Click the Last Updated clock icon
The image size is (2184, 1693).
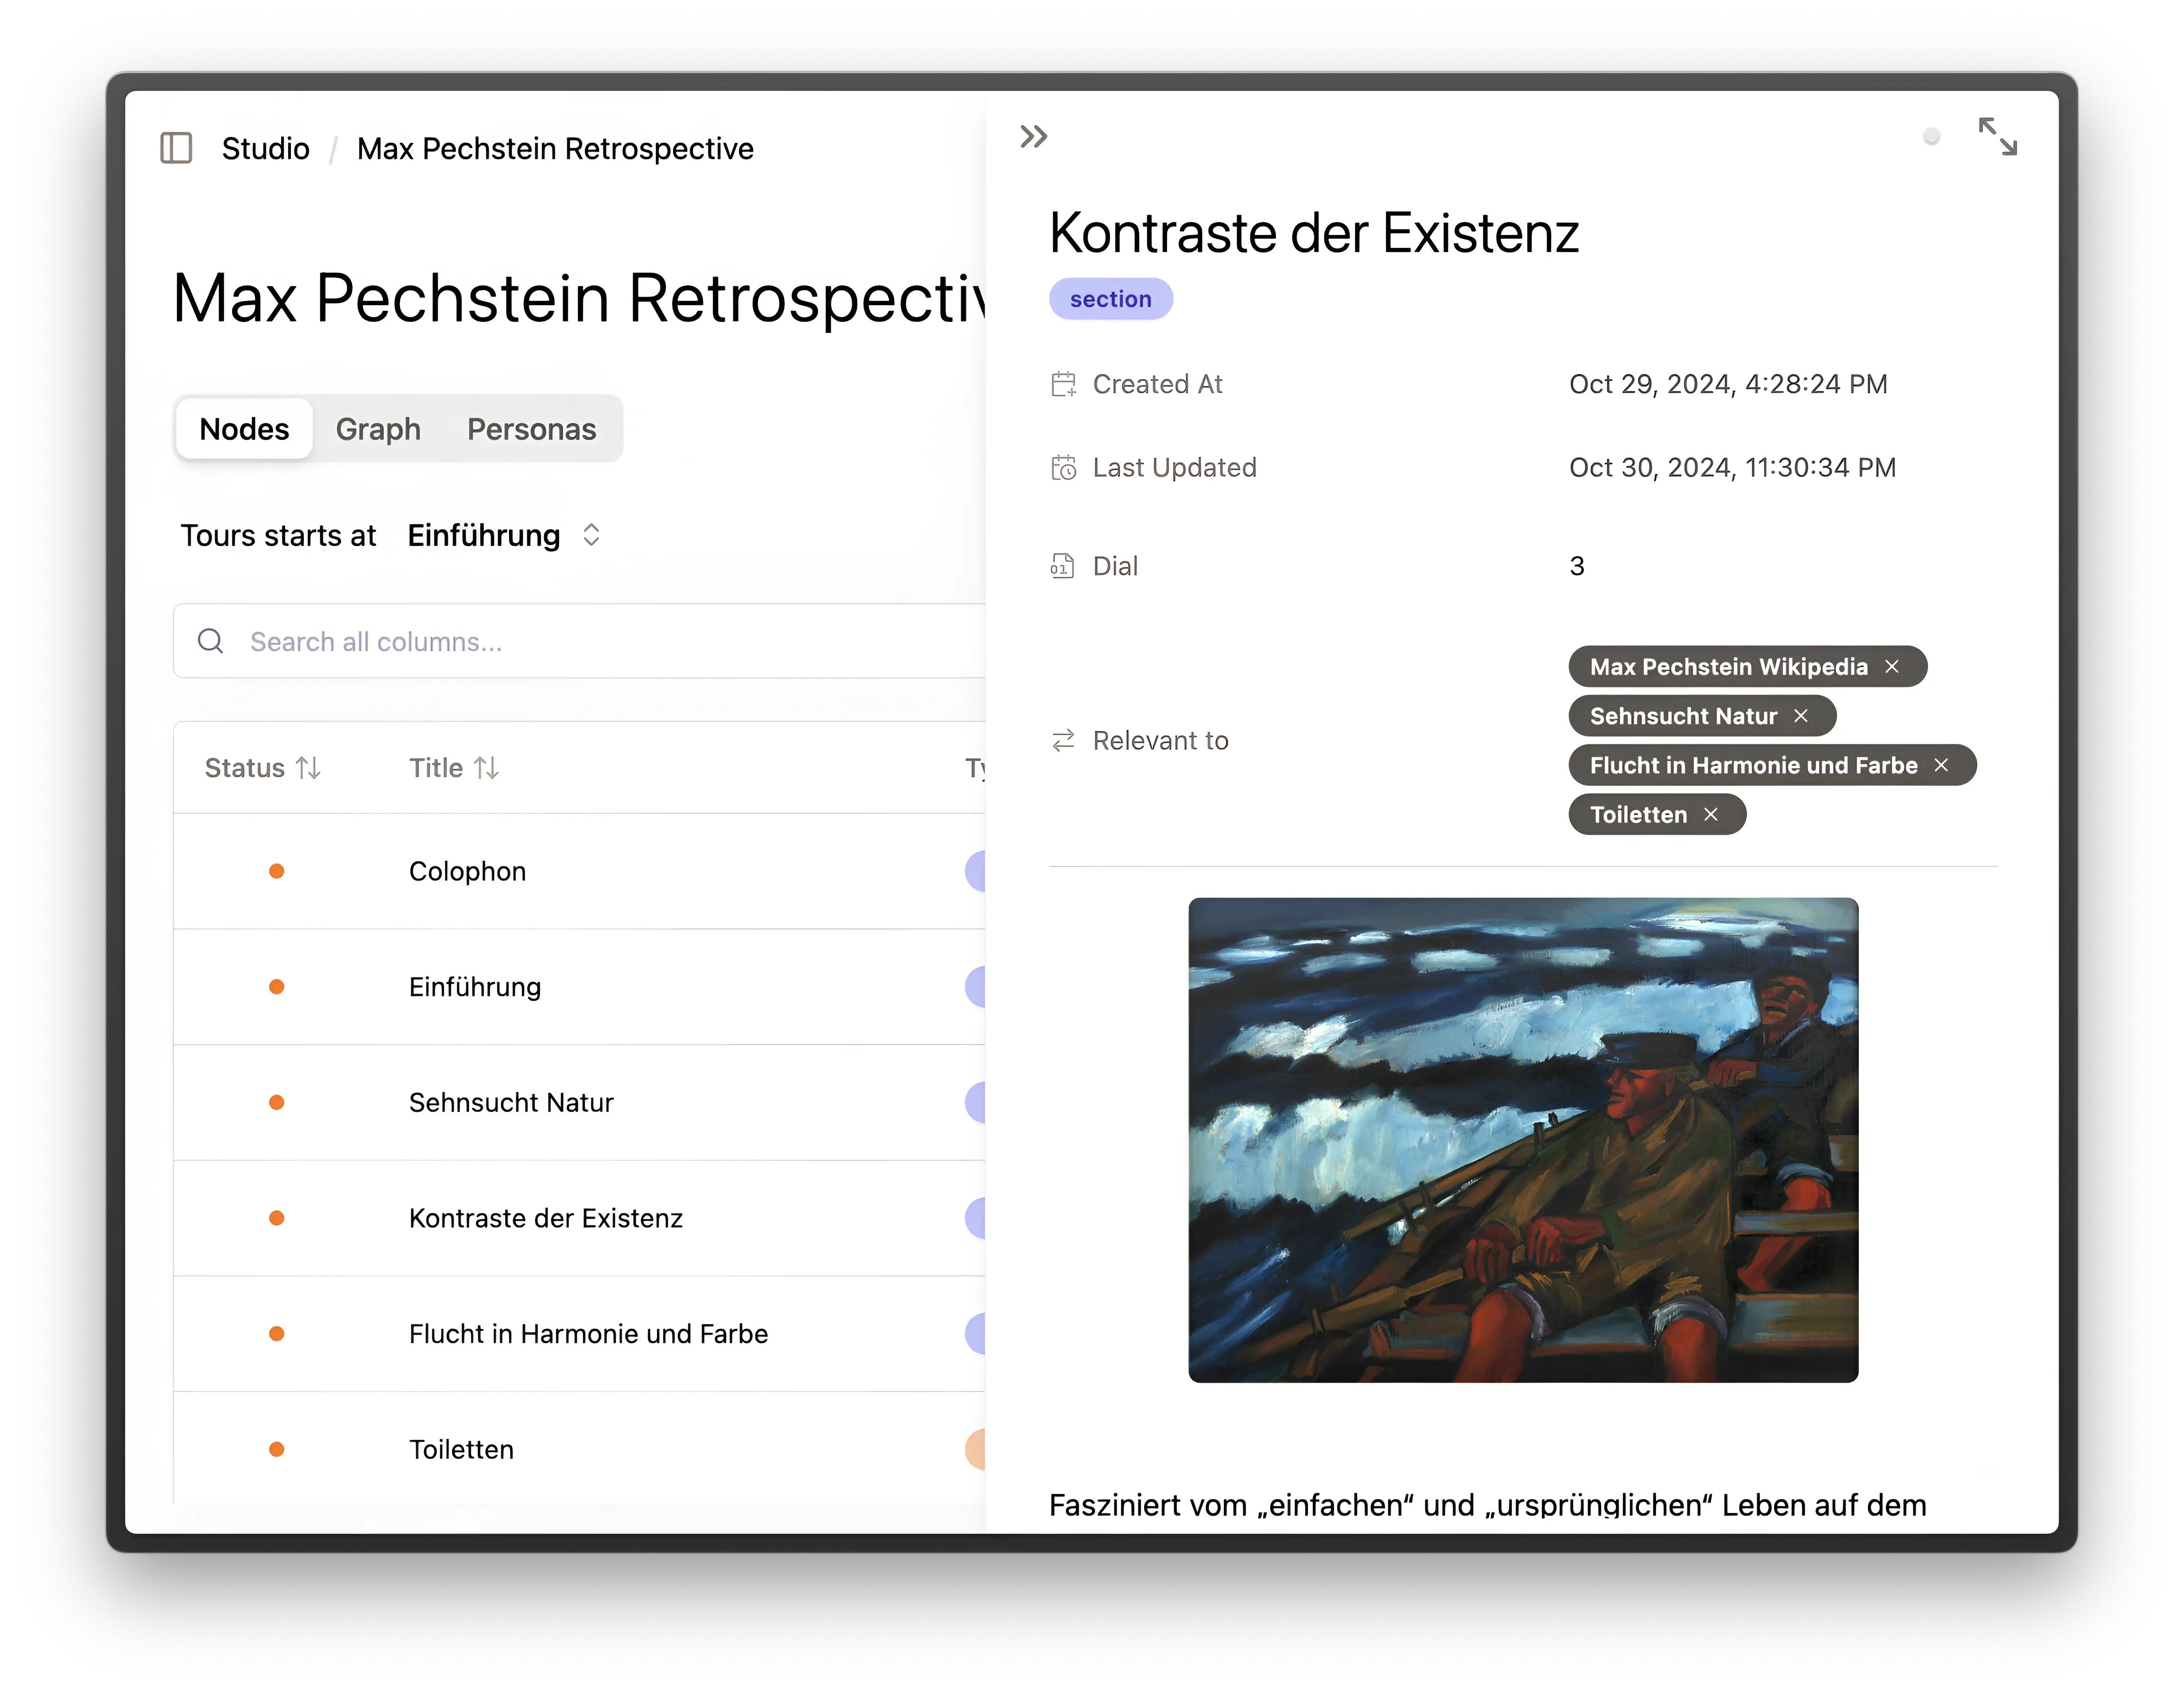[x=1063, y=467]
